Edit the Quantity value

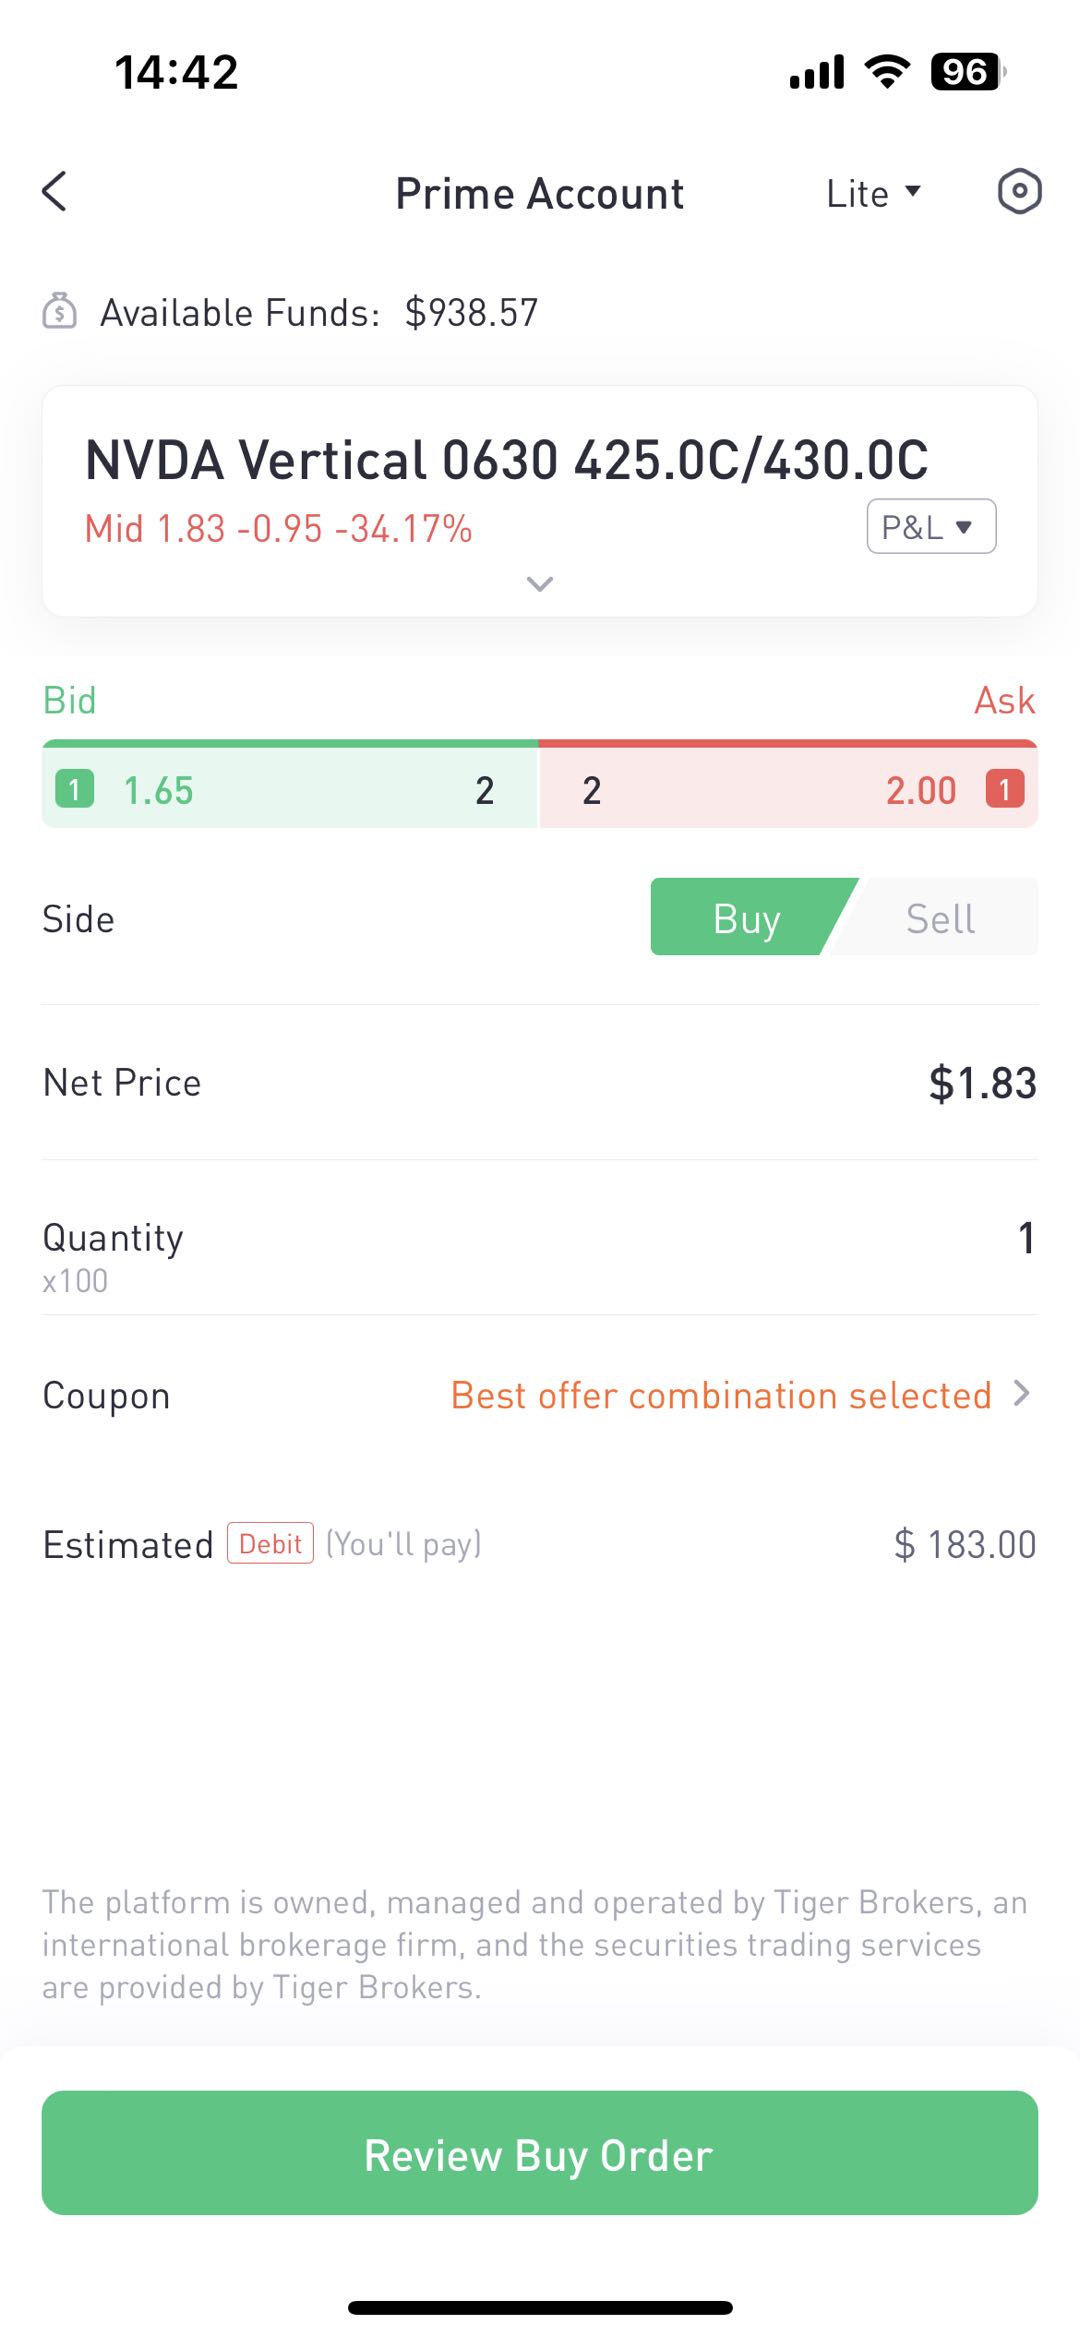1025,1238
